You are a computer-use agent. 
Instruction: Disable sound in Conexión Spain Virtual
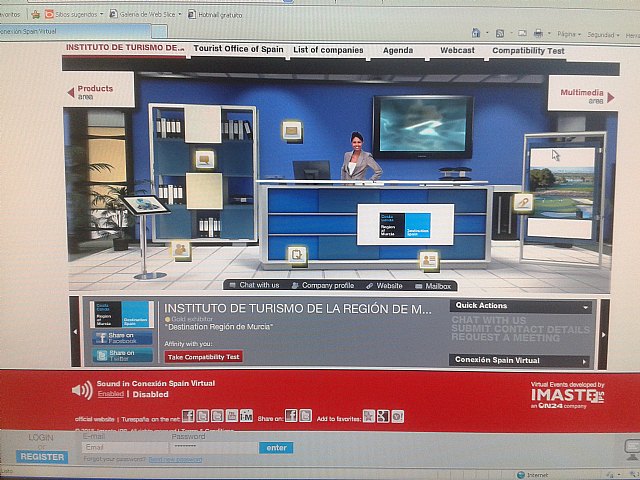pos(153,394)
